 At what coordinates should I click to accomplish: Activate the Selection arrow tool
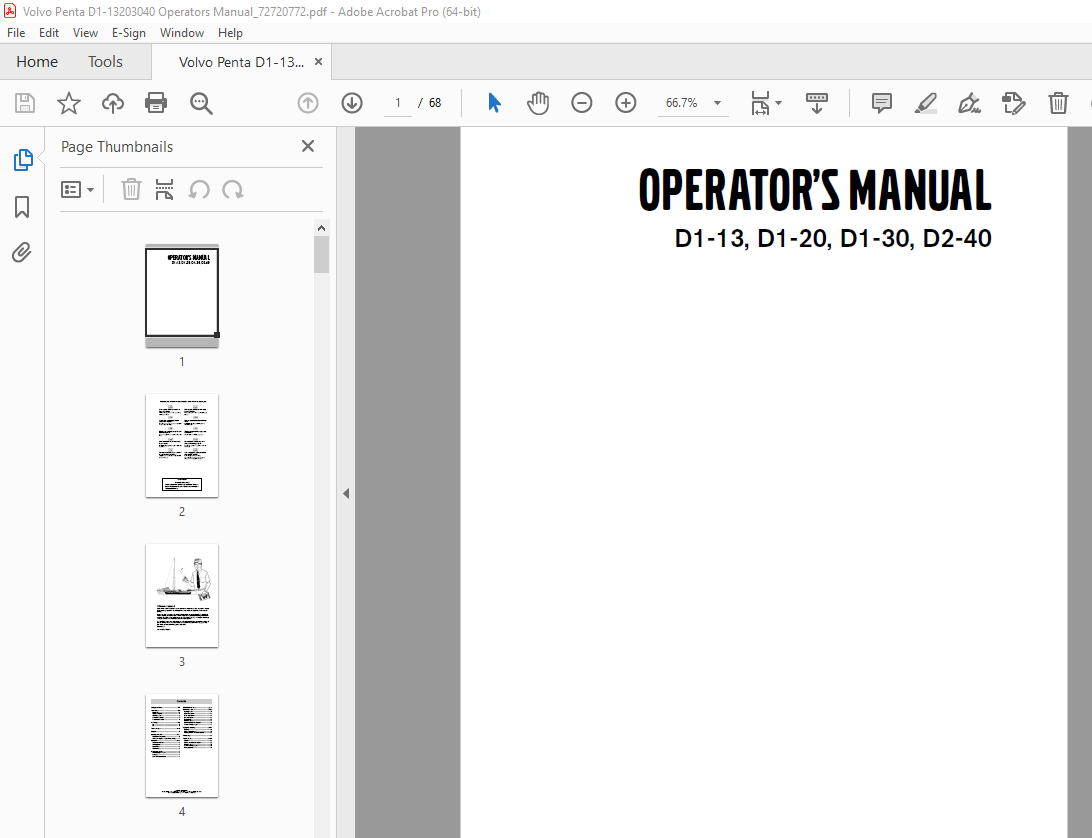pyautogui.click(x=494, y=103)
